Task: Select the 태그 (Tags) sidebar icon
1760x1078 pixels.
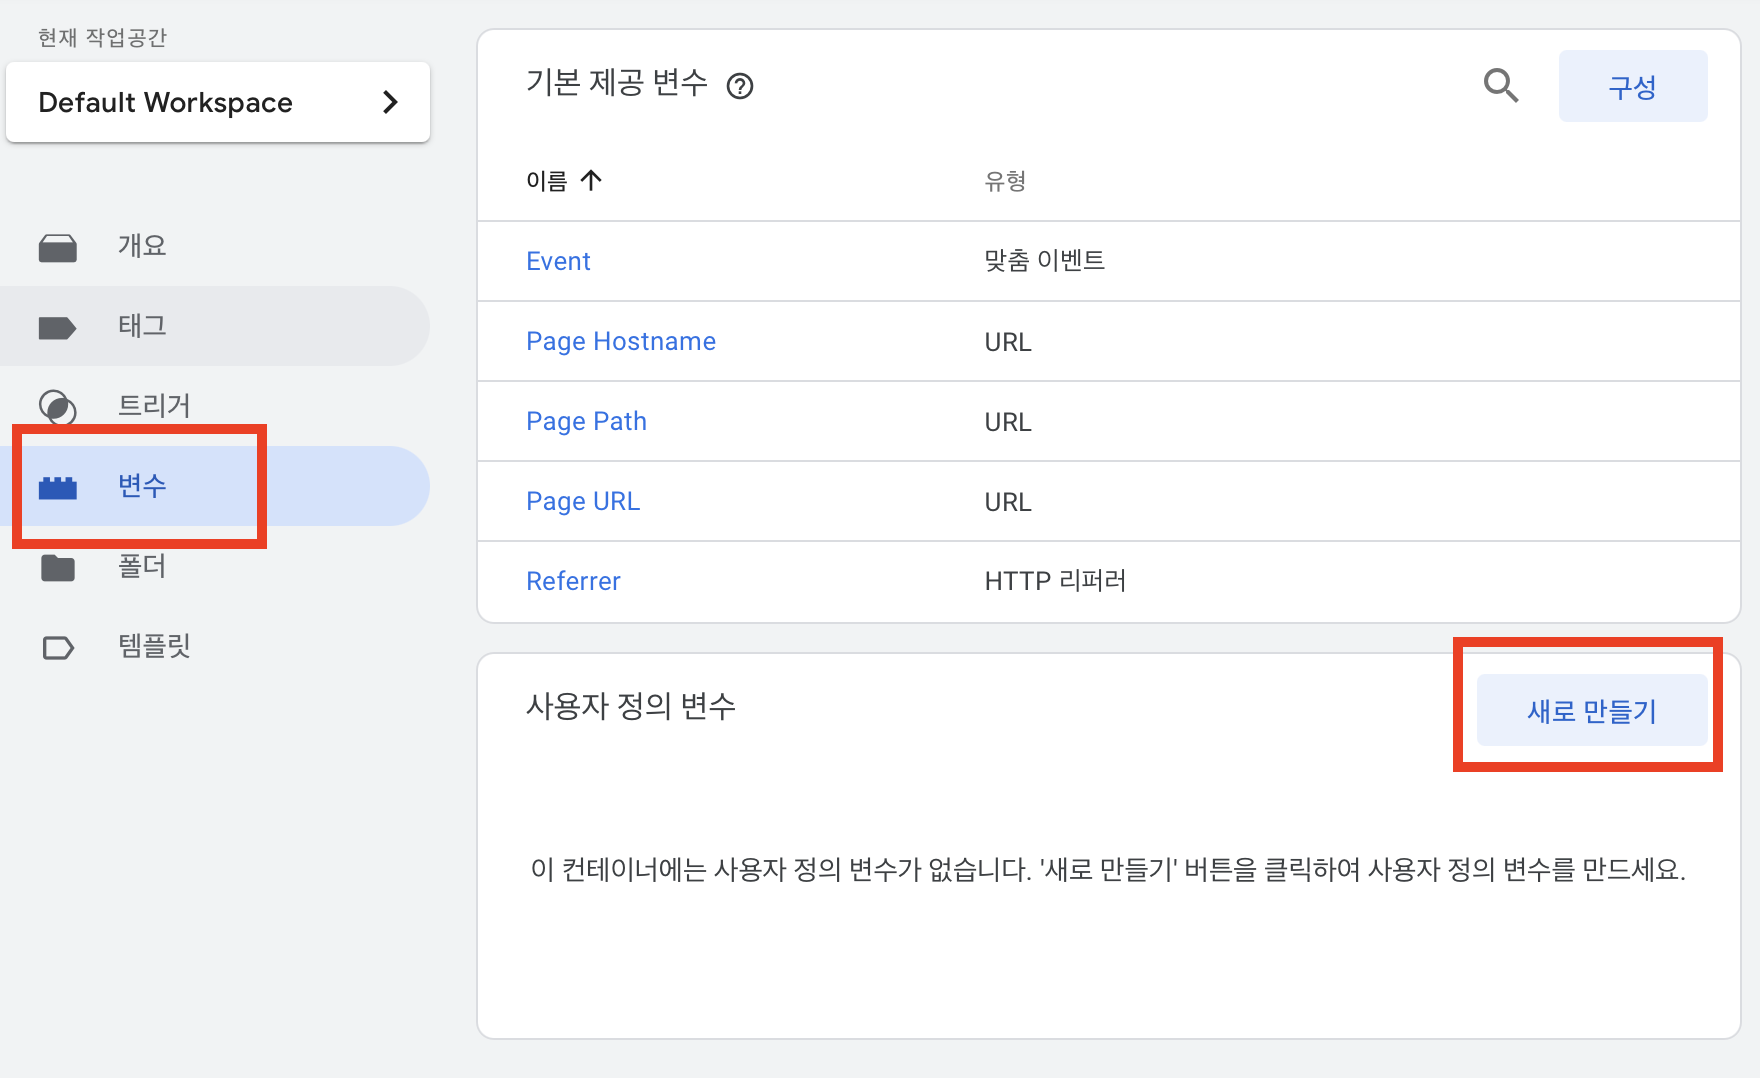Action: pyautogui.click(x=58, y=326)
